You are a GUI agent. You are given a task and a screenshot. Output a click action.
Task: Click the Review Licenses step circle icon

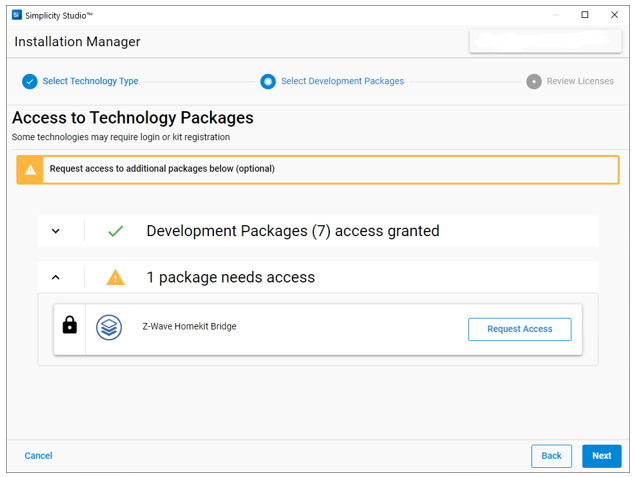click(534, 82)
